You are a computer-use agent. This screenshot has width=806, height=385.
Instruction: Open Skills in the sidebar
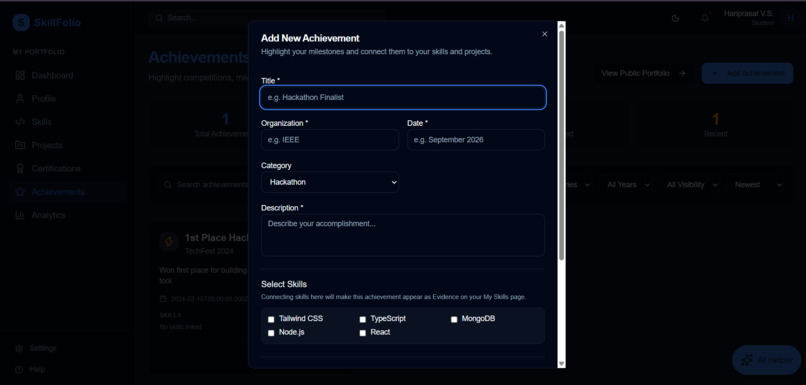(67, 122)
